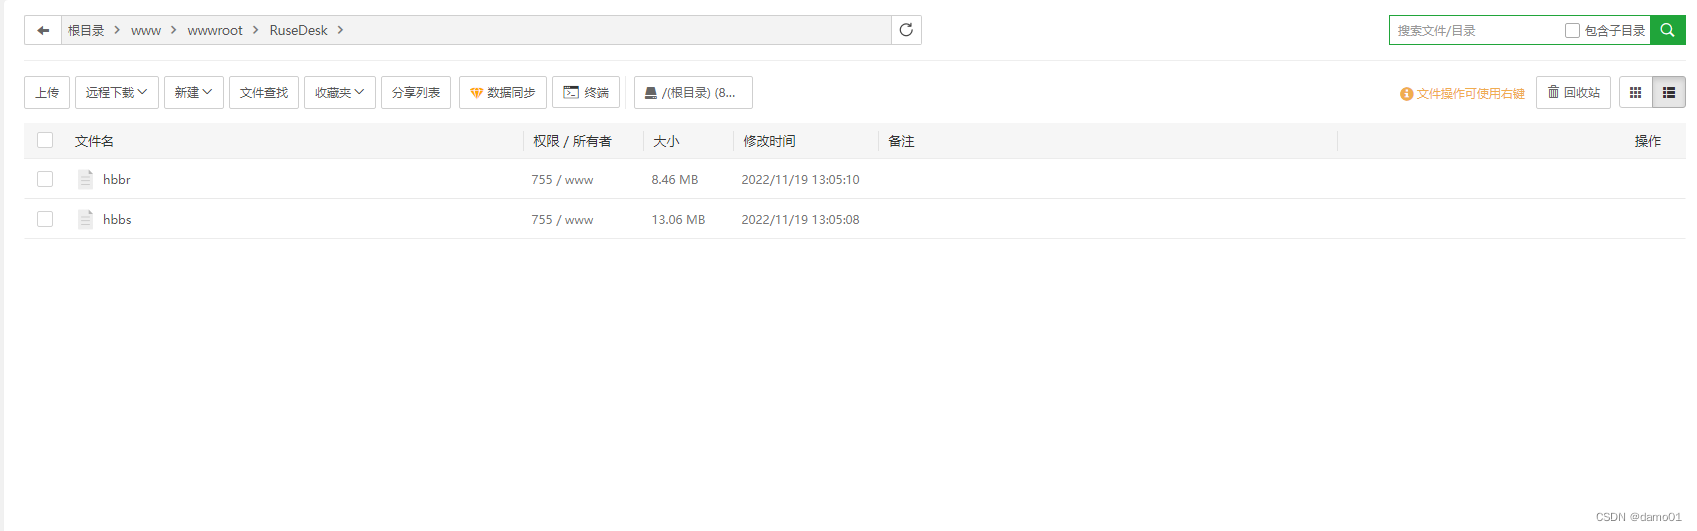Go to wwwroot in breadcrumb

215,31
